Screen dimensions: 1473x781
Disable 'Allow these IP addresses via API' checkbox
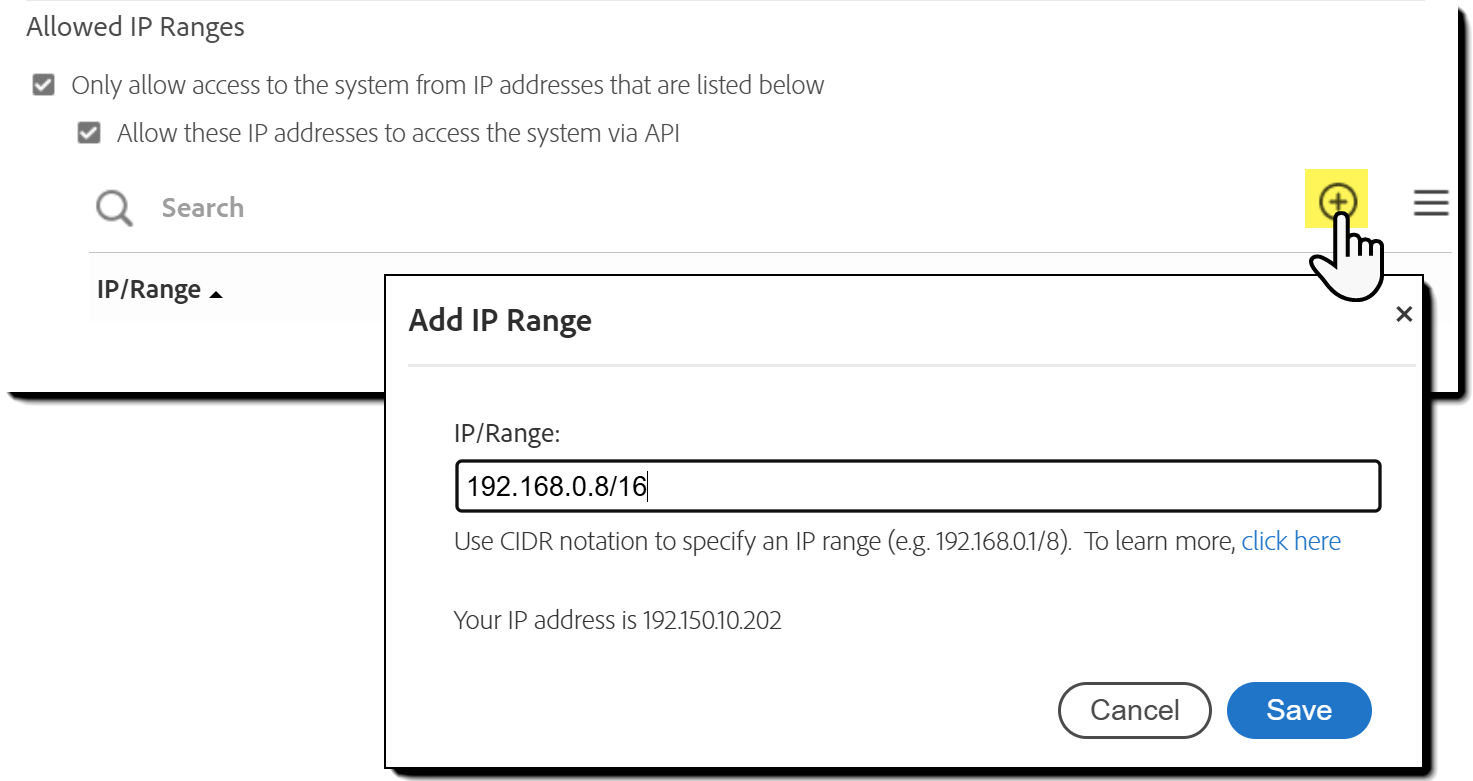89,132
